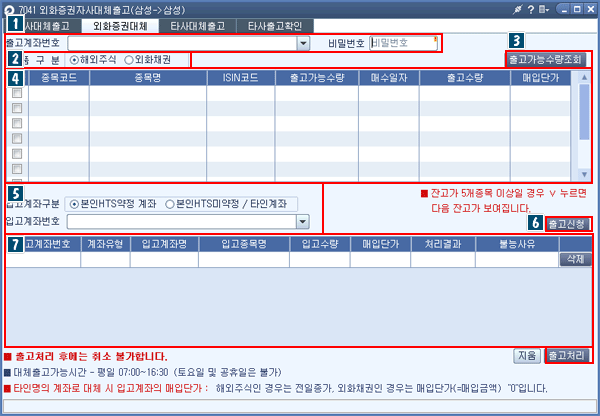Click the 처리결과 column header

coord(443,244)
